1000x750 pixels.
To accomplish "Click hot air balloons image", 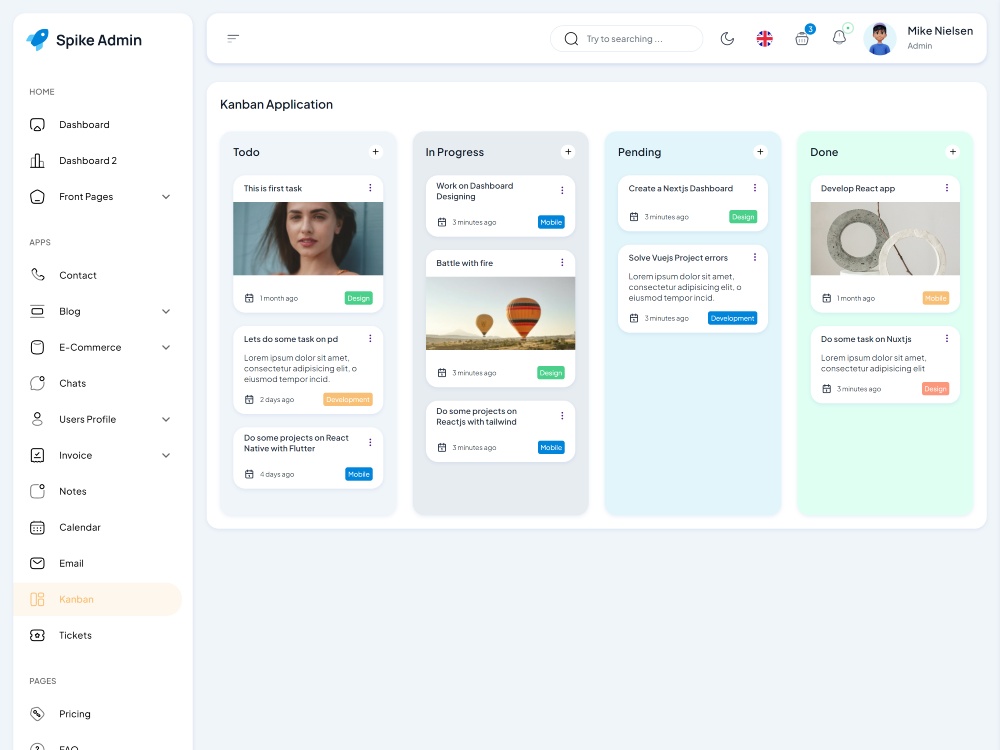I will coord(501,313).
